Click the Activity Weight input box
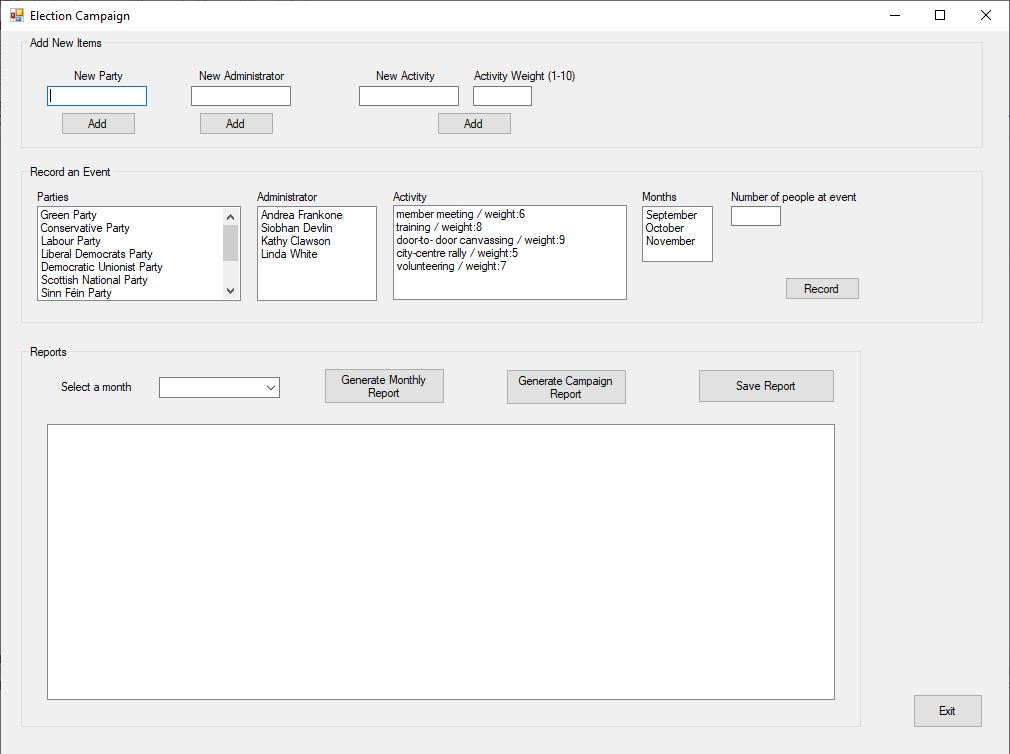The height and width of the screenshot is (754, 1010). [x=502, y=96]
